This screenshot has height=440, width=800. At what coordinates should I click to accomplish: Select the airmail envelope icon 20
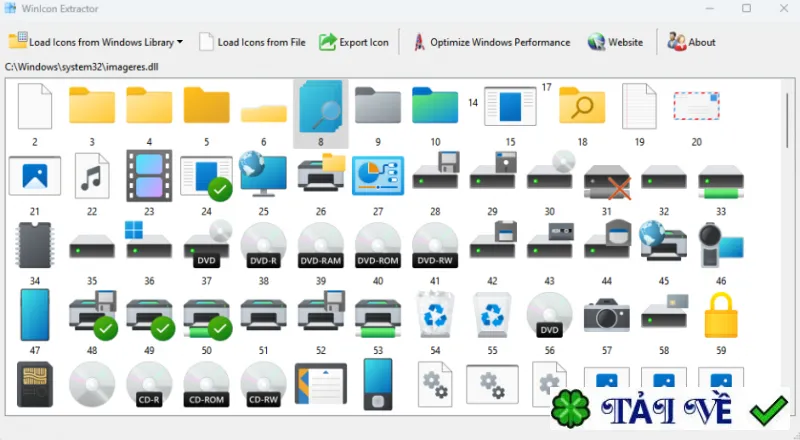696,106
